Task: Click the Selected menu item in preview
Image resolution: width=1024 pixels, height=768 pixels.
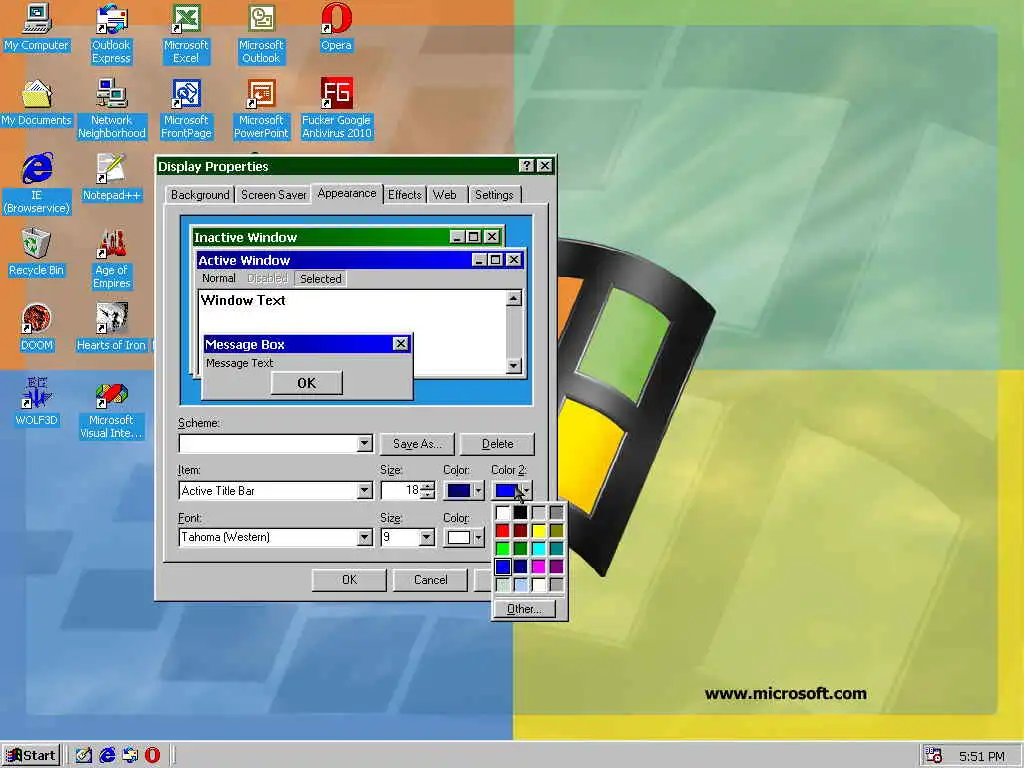Action: pyautogui.click(x=321, y=279)
